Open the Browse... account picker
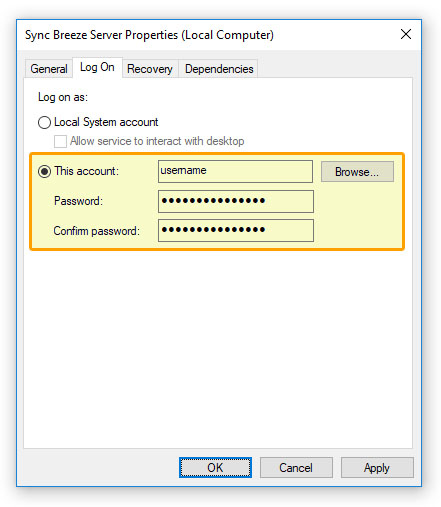The height and width of the screenshot is (507, 441). pos(357,172)
